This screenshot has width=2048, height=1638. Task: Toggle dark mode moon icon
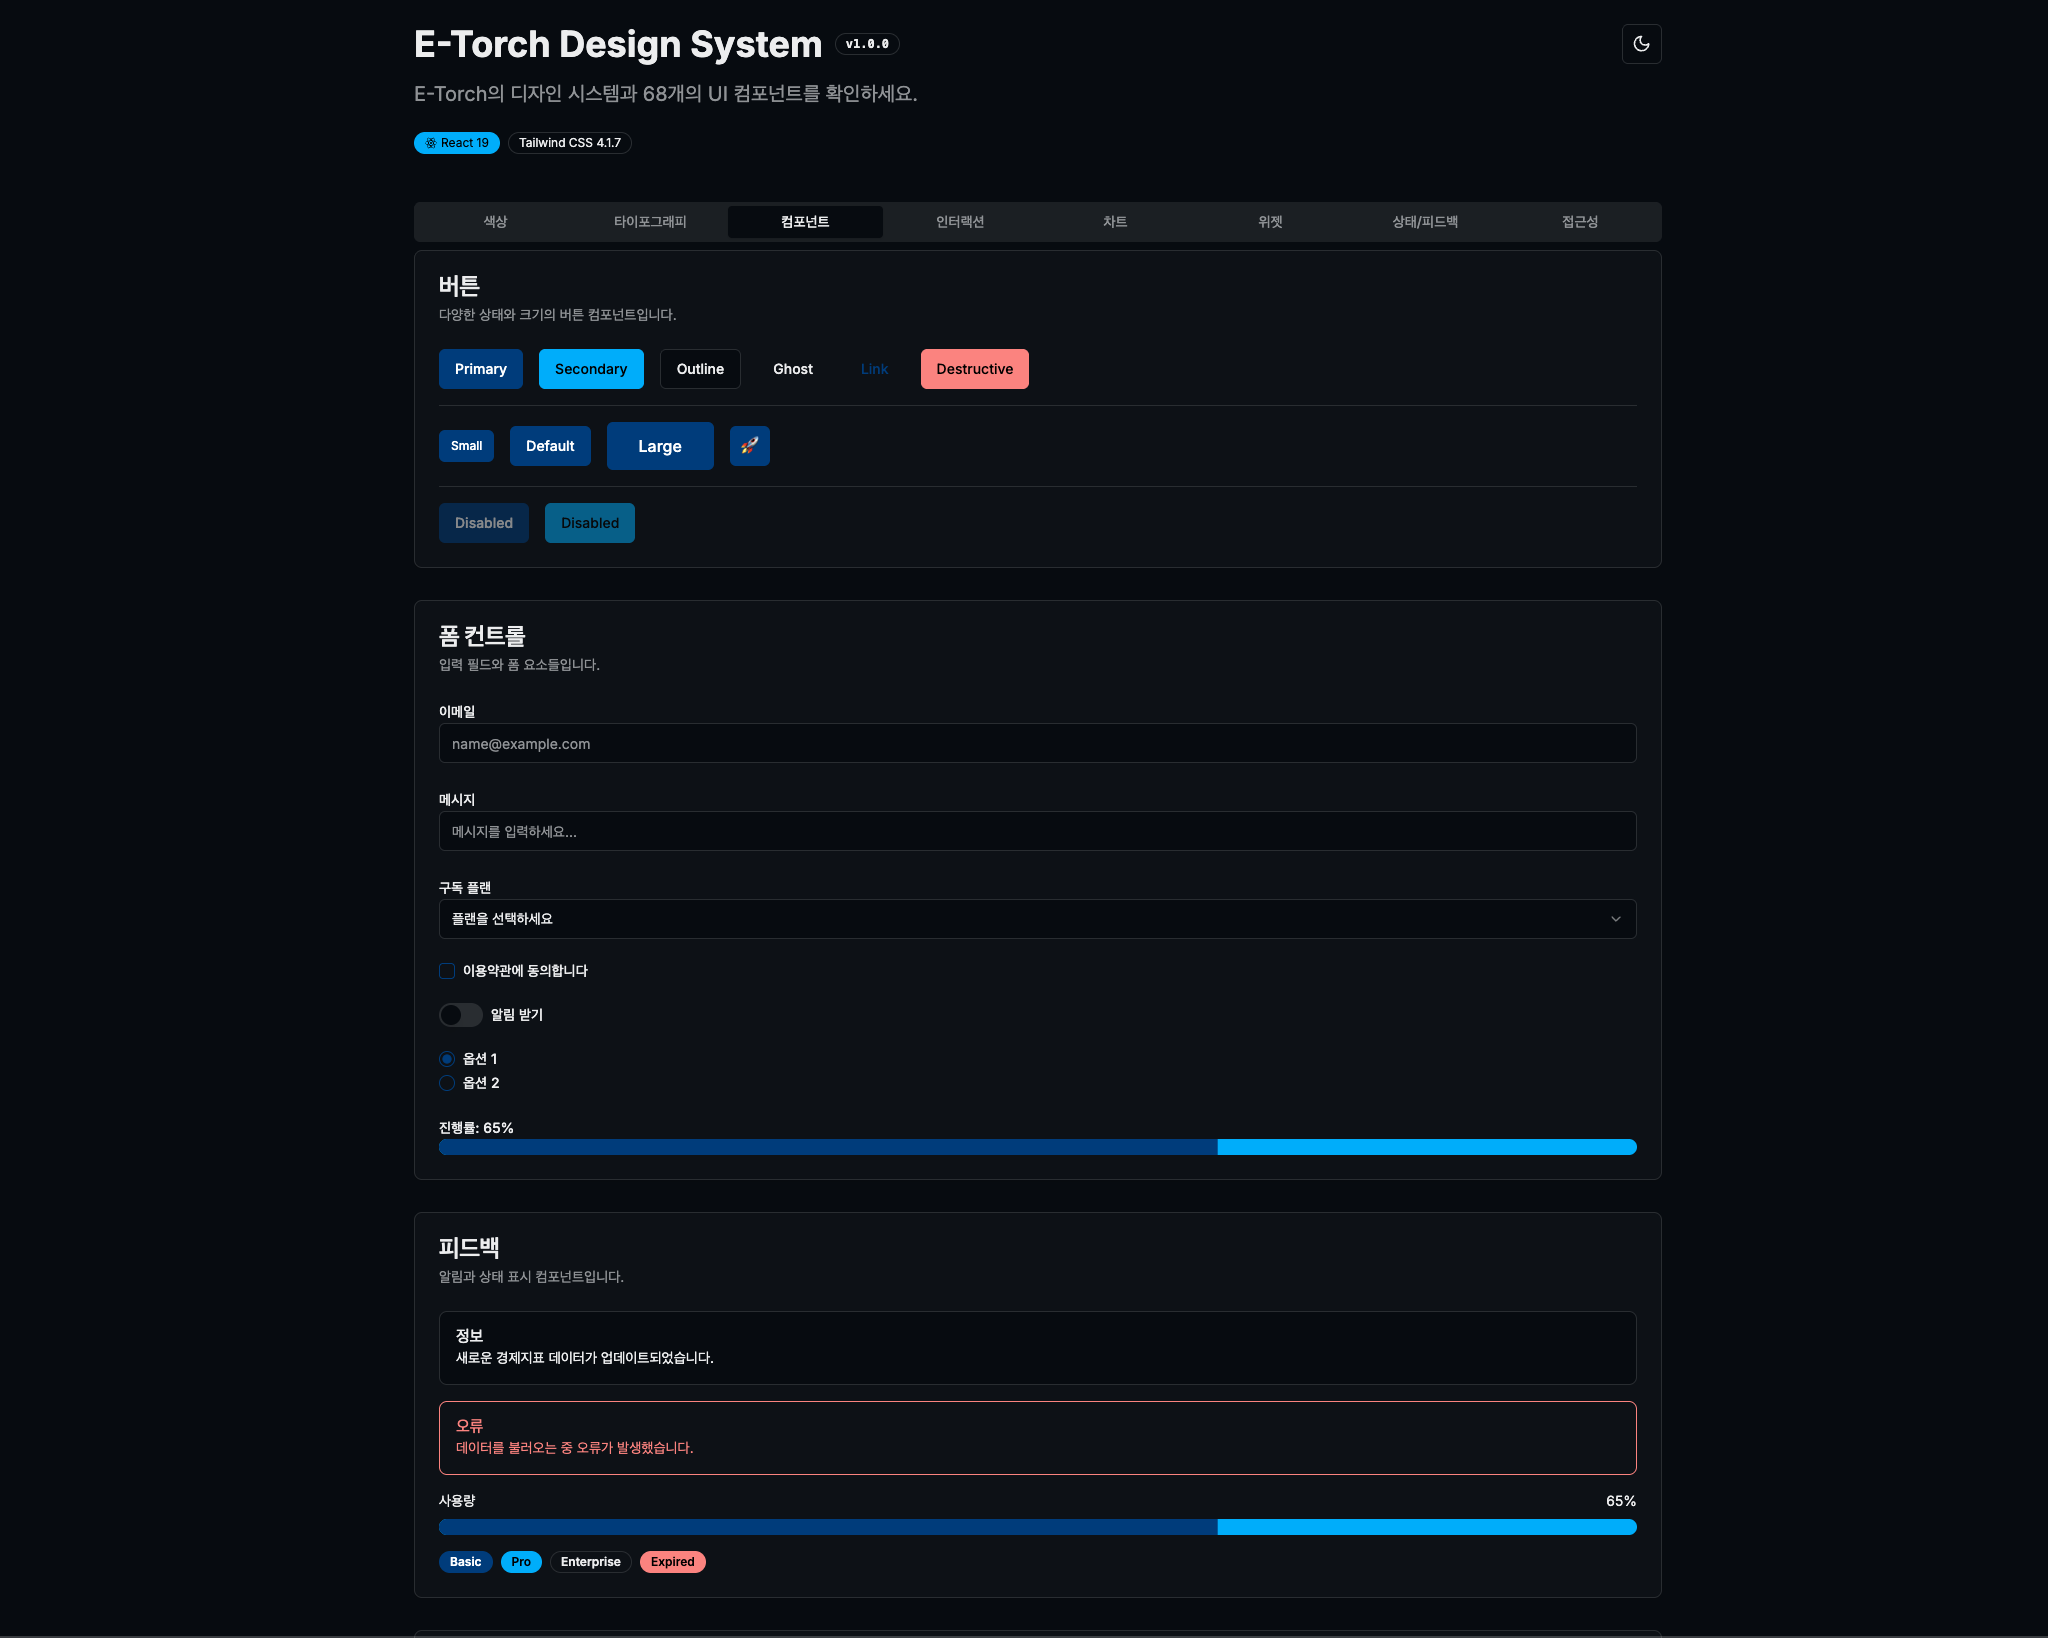click(x=1641, y=44)
